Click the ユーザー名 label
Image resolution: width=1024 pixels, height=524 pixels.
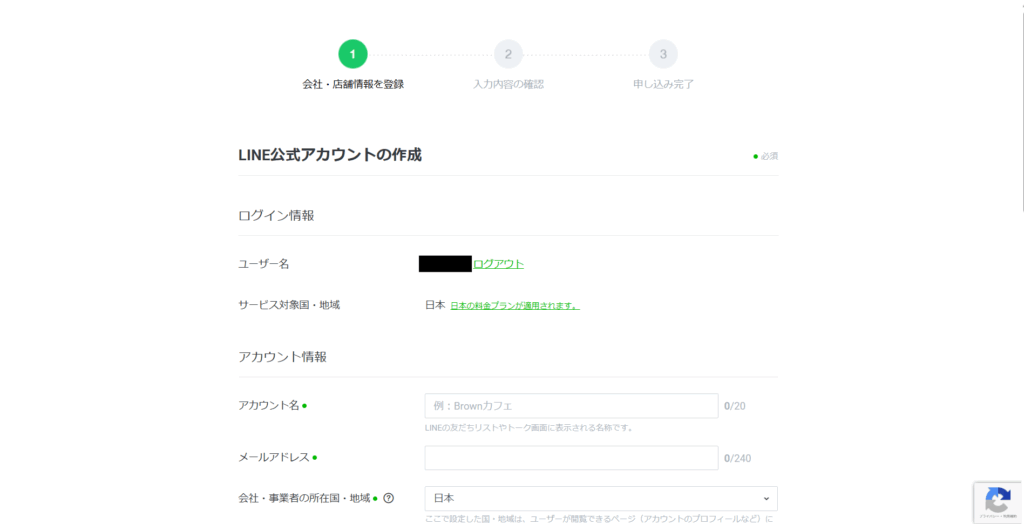tap(264, 264)
